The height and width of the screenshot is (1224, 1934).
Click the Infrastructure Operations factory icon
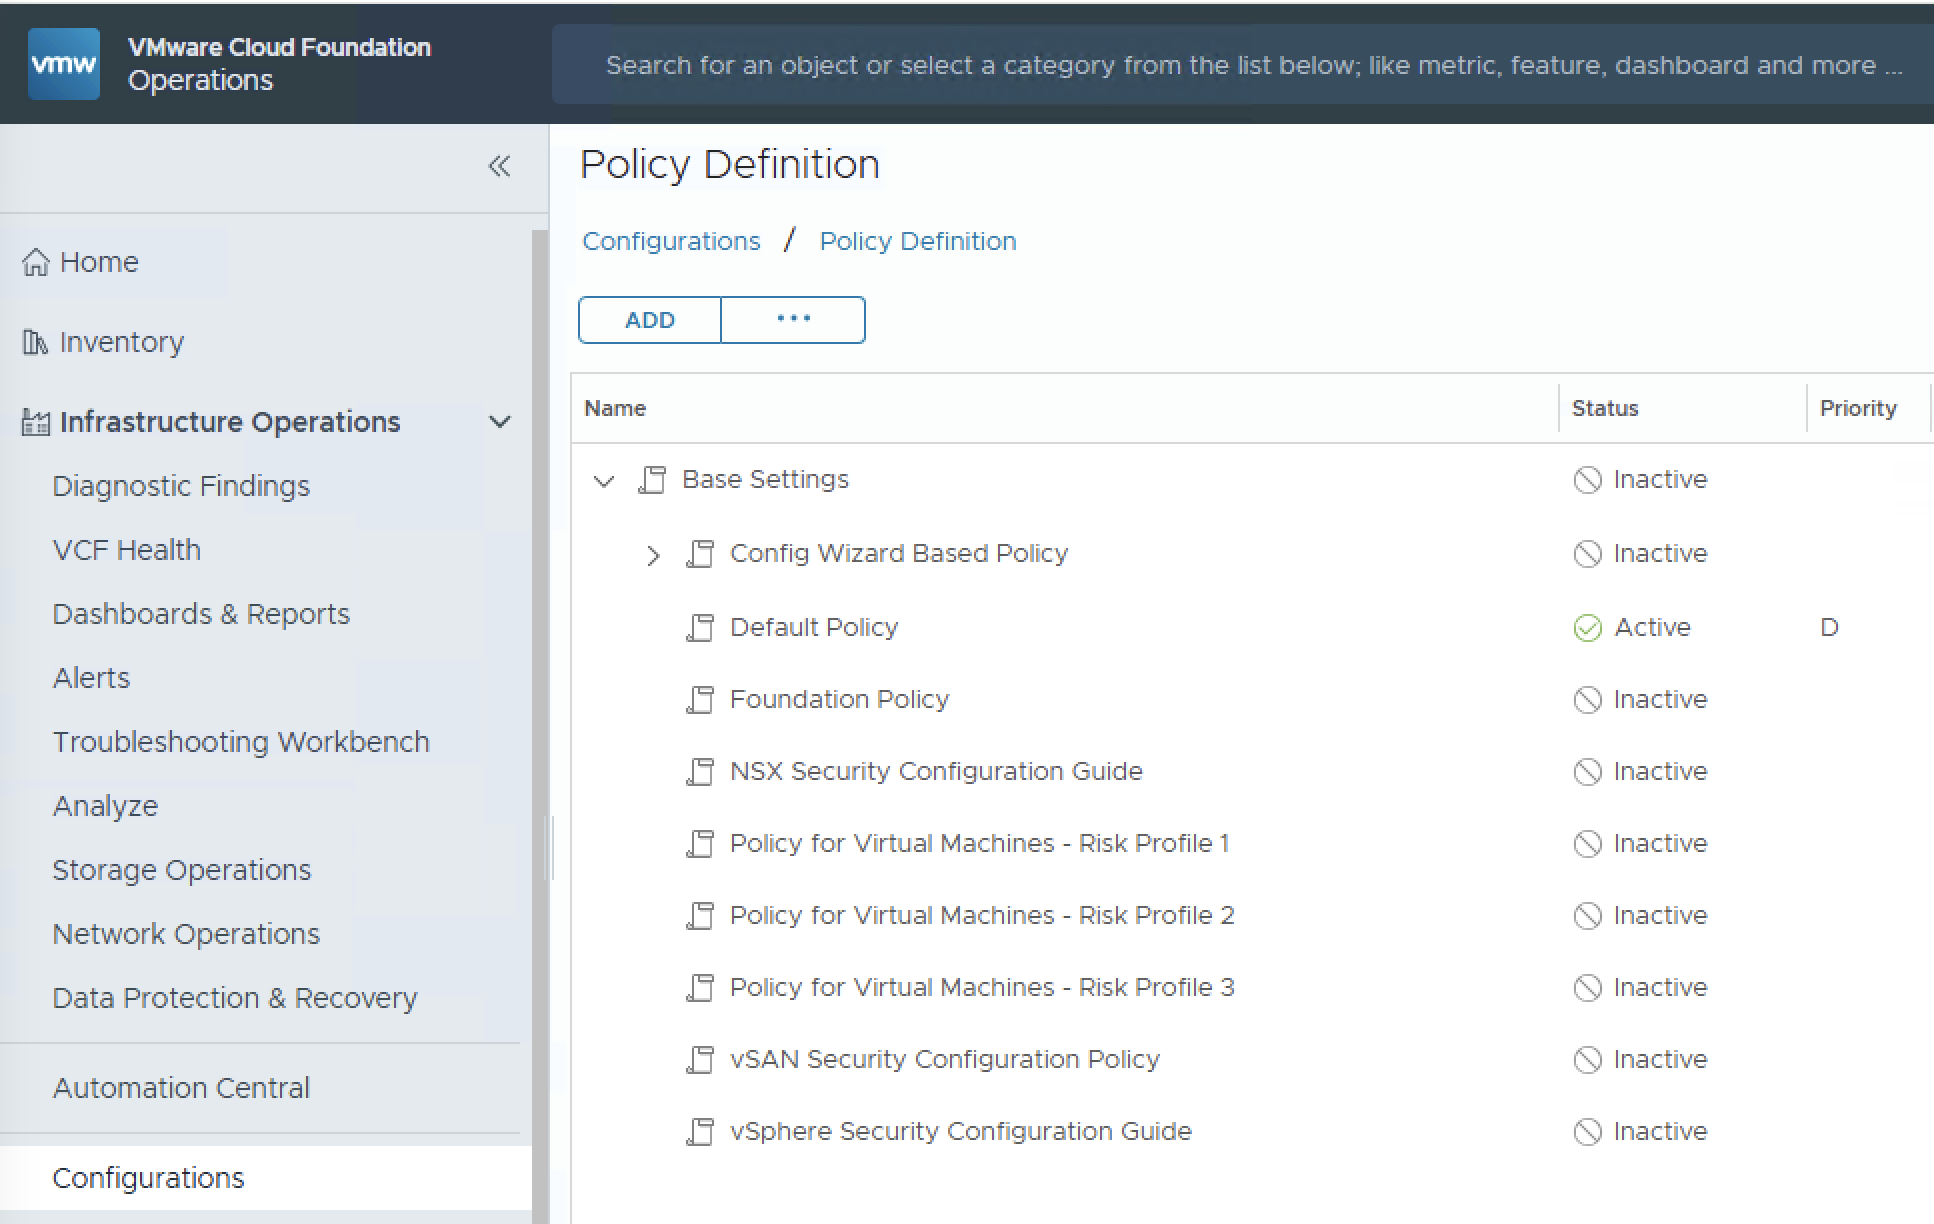coord(35,423)
